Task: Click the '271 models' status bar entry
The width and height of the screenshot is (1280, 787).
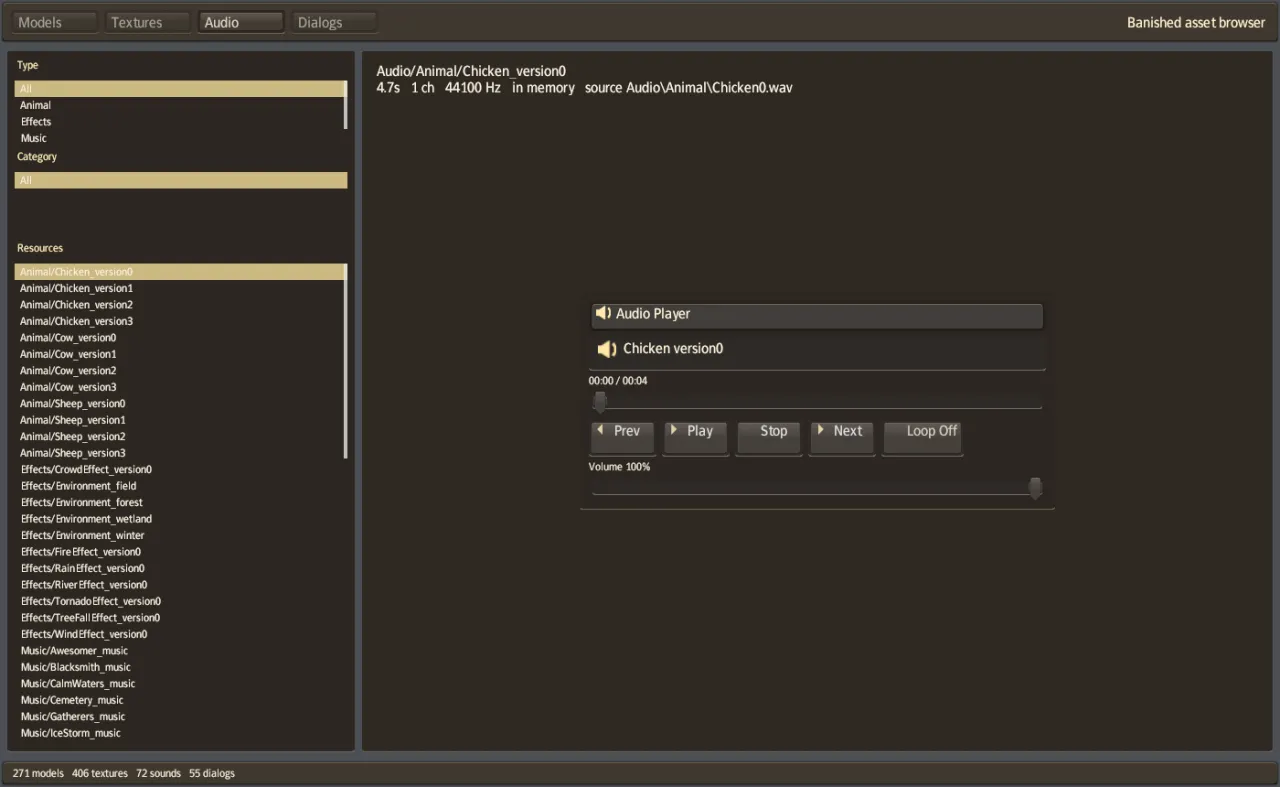Action: point(38,773)
